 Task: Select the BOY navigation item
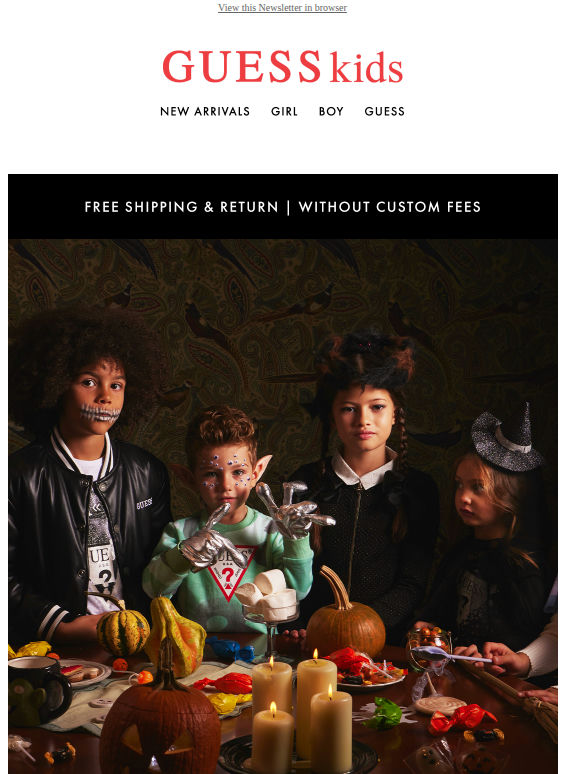coord(331,112)
